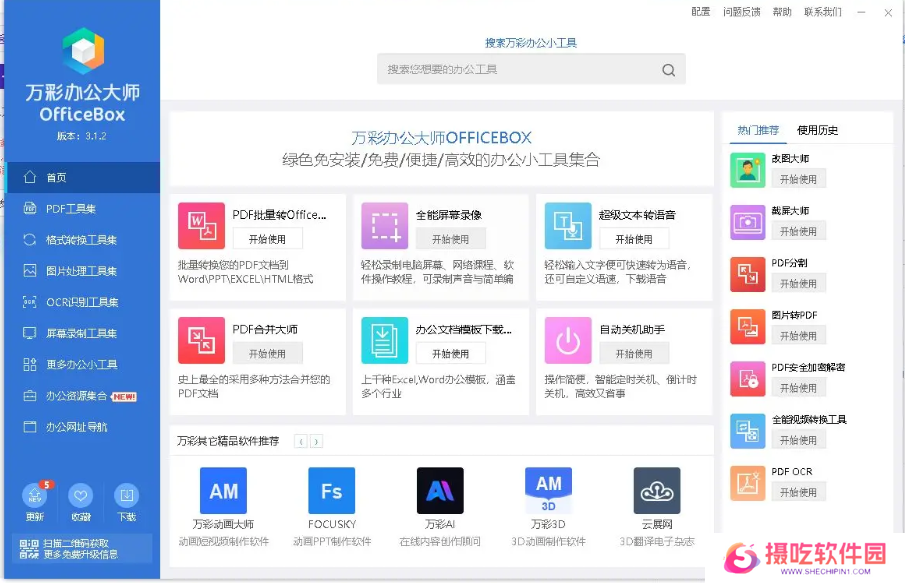Start using 自动关机助手
The height and width of the screenshot is (583, 905).
tap(634, 353)
